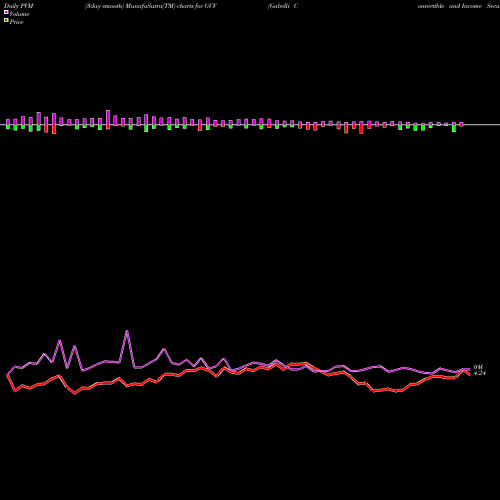Viewport: 500px width, 500px height.
Task: Click the MunafaSutra charts for GCV heading
Action: click(151, 6)
